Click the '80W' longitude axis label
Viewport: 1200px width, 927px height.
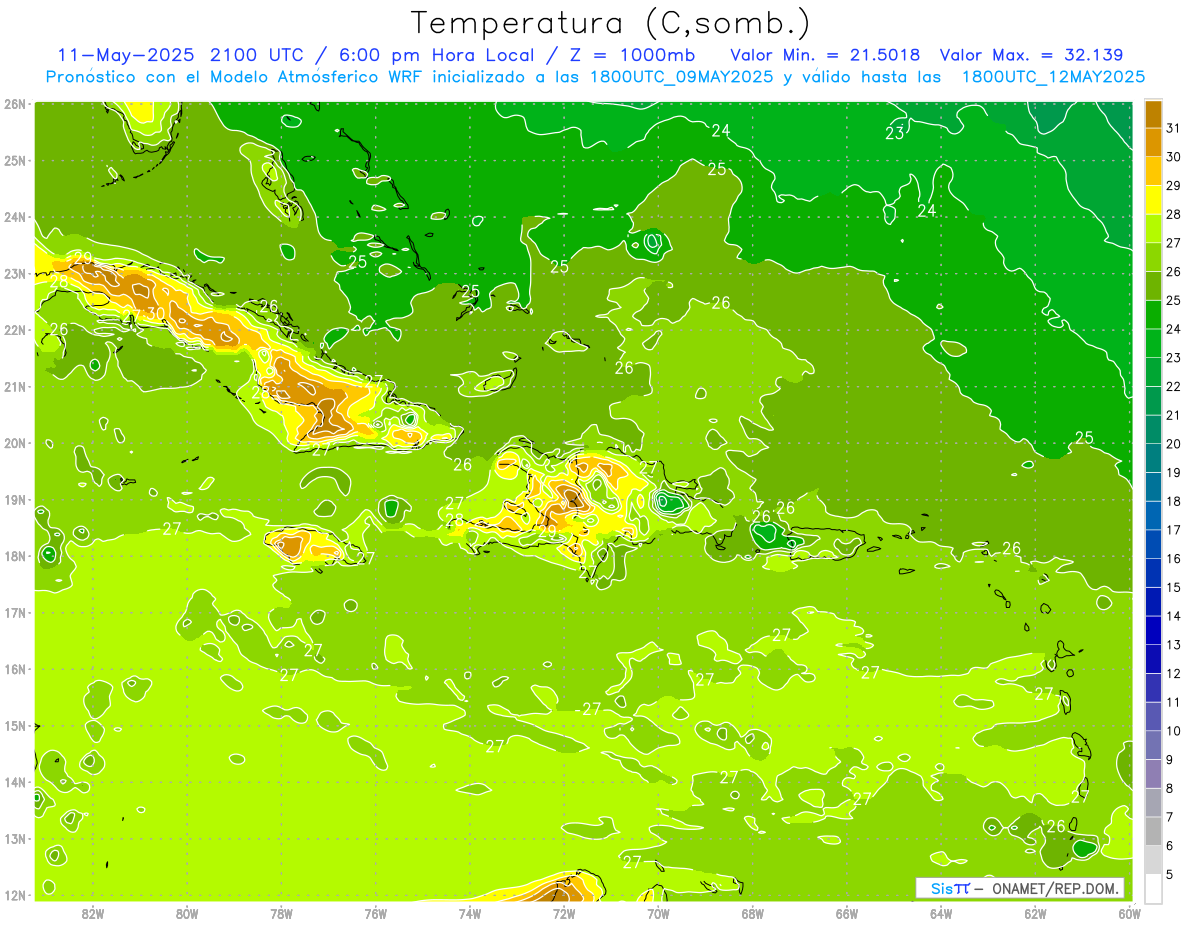[x=186, y=913]
